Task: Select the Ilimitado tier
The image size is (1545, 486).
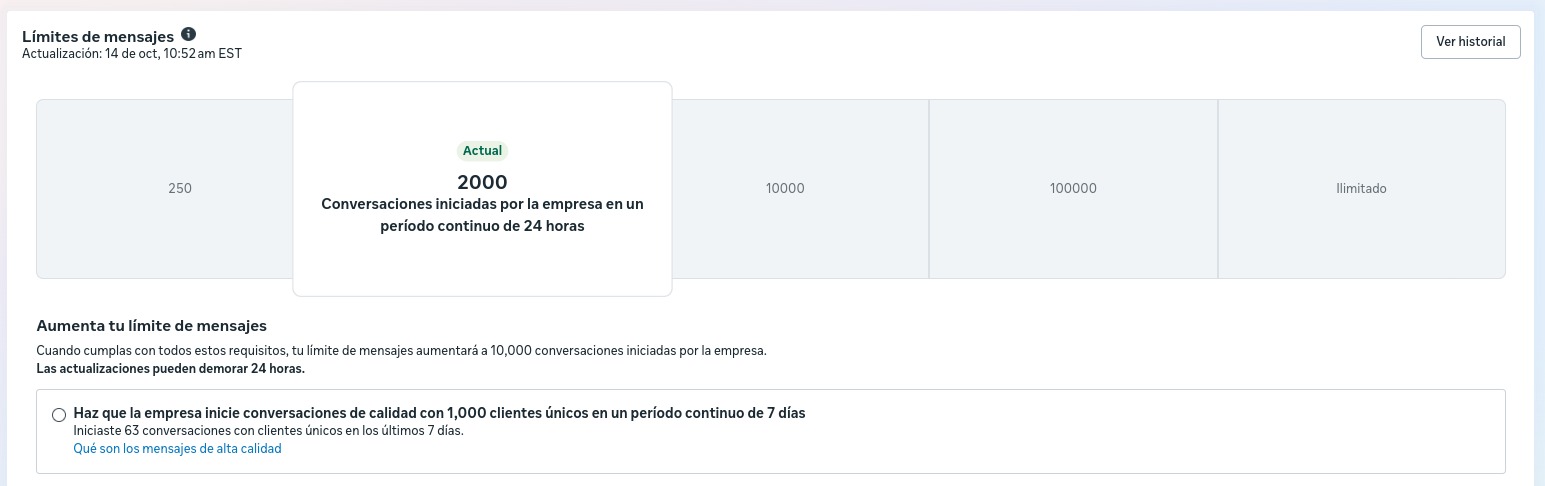Action: 1361,188
